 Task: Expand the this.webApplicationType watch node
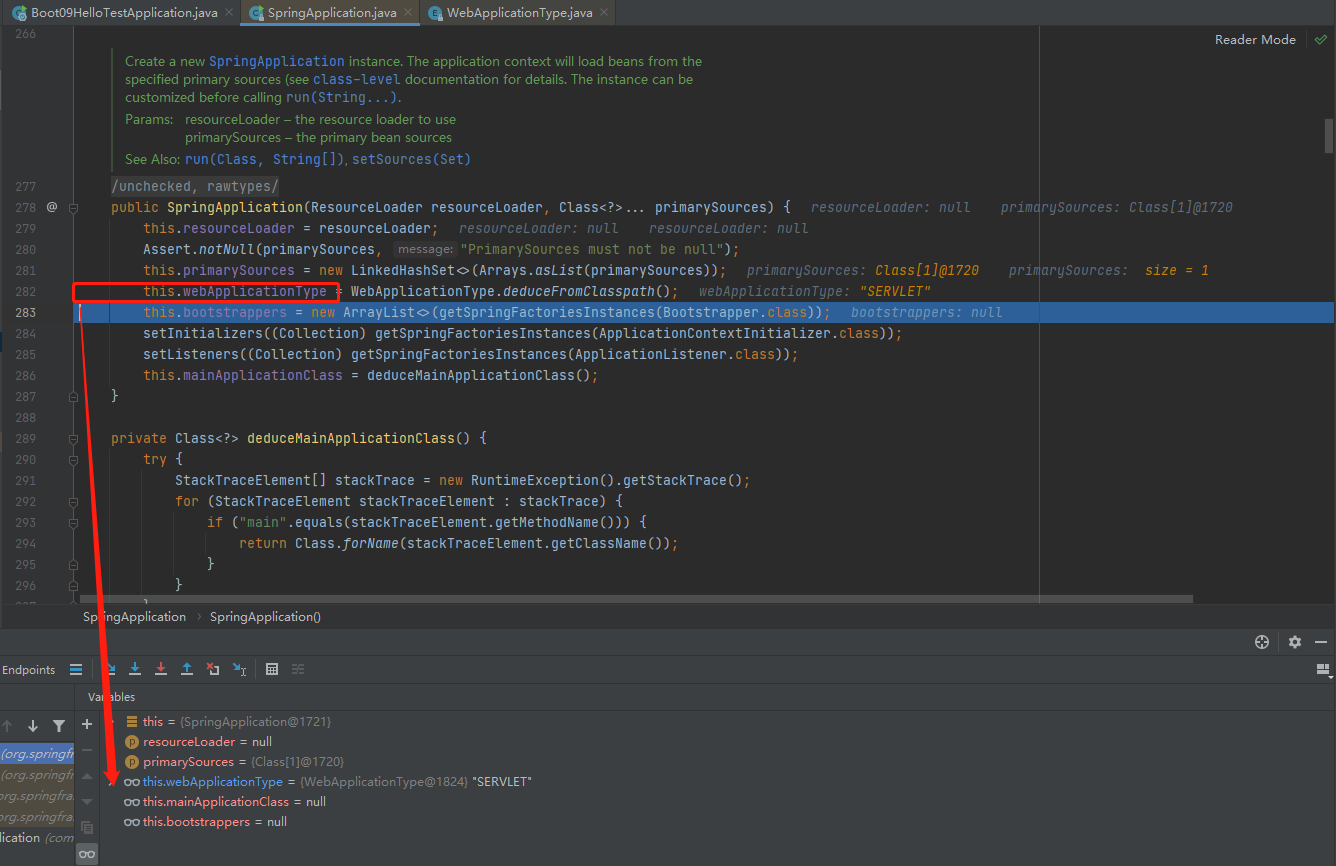coord(113,782)
